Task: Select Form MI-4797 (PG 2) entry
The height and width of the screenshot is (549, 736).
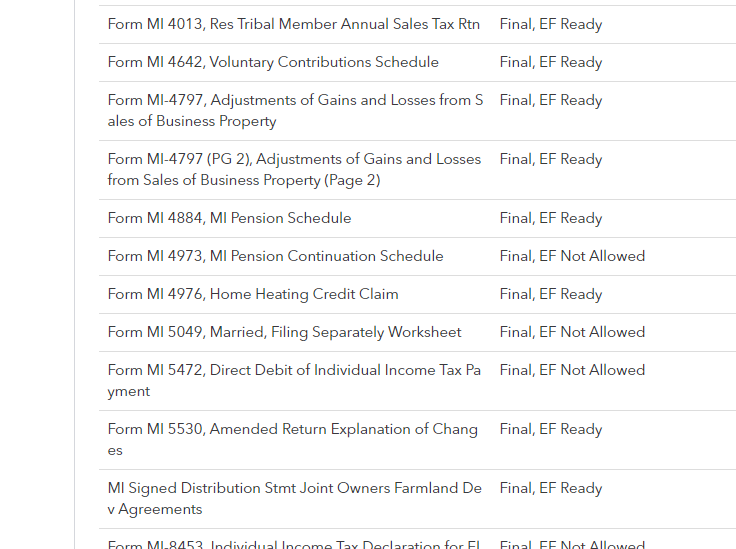Action: pyautogui.click(x=294, y=169)
